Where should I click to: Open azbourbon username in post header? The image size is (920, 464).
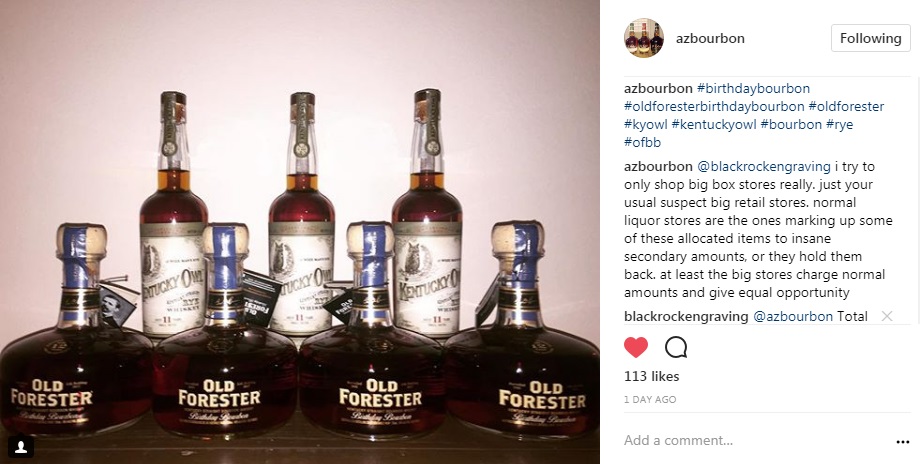pyautogui.click(x=710, y=38)
